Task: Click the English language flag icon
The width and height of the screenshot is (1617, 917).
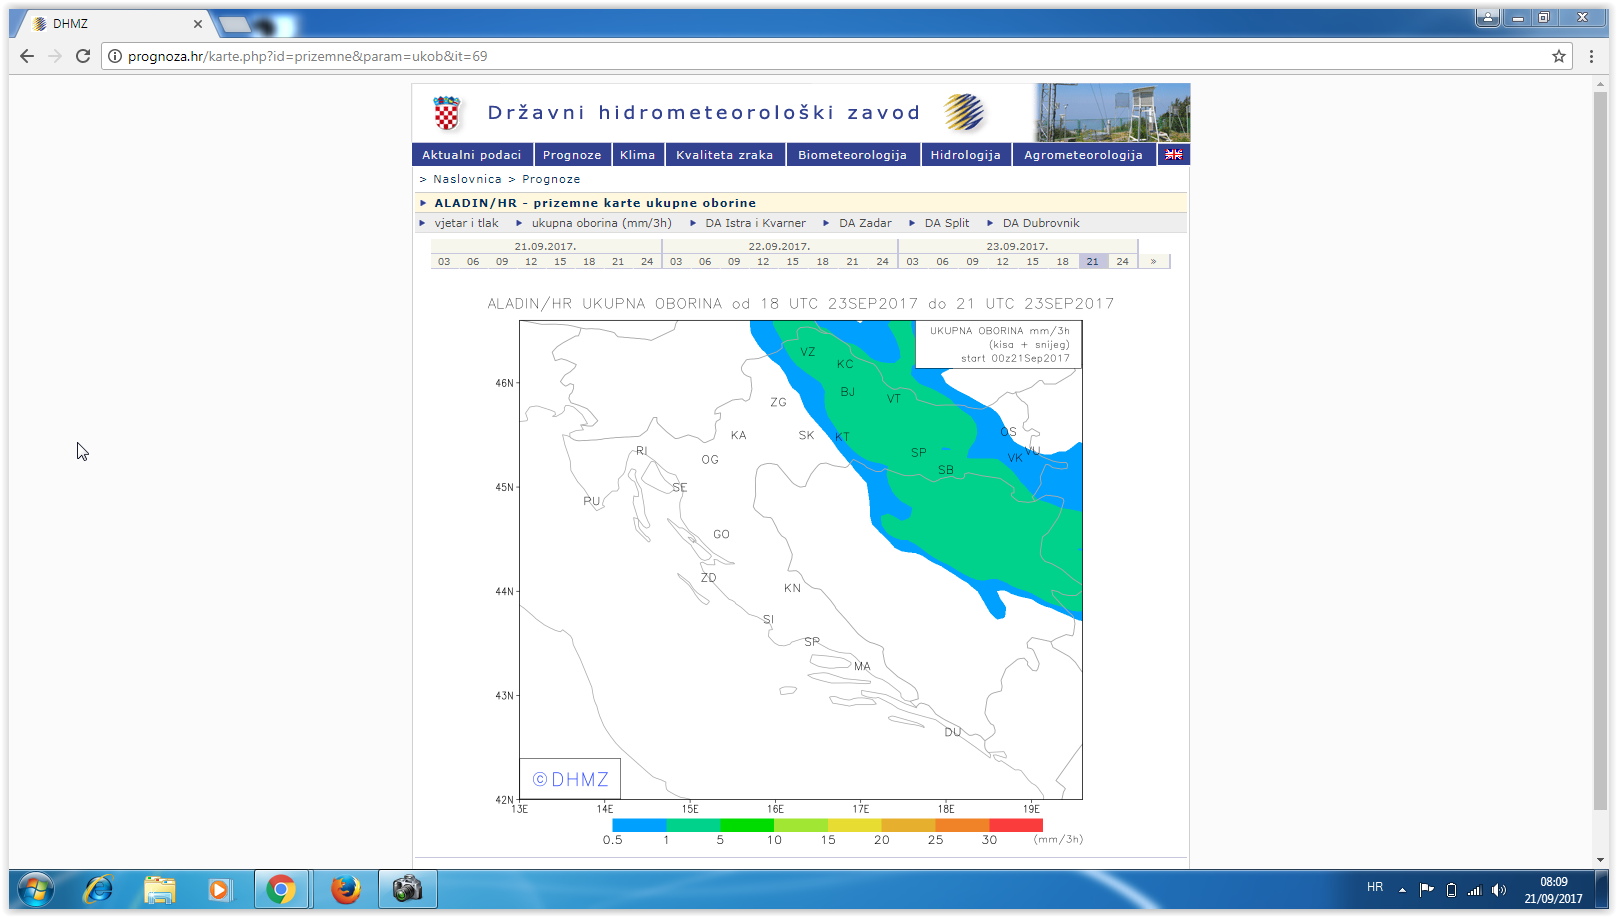Action: (1173, 155)
